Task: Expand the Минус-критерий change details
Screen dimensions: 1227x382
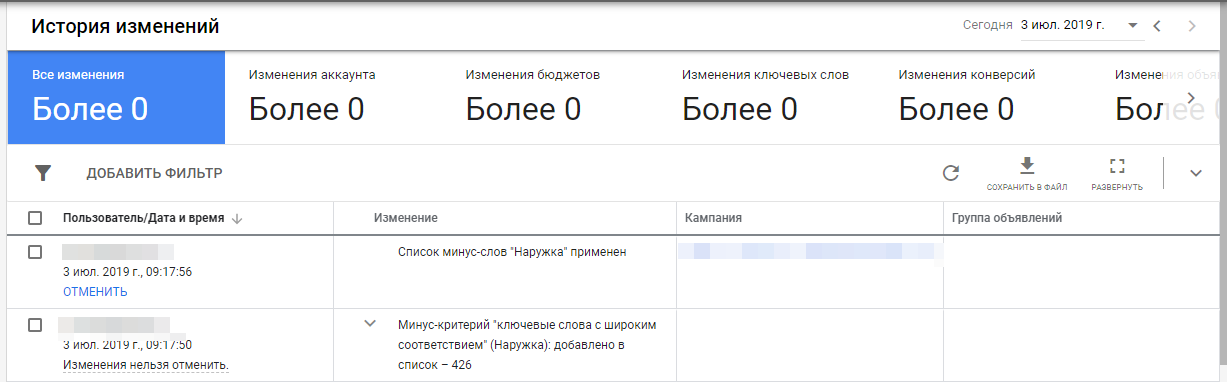Action: pyautogui.click(x=370, y=323)
